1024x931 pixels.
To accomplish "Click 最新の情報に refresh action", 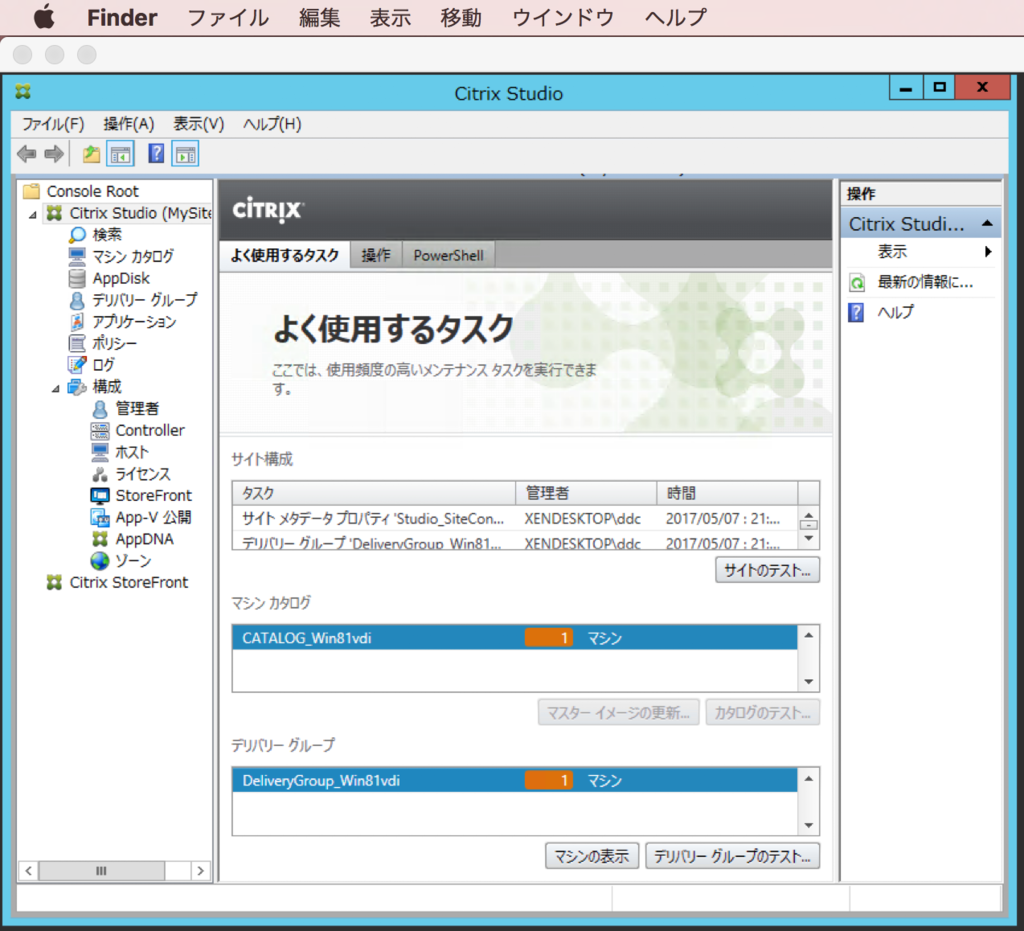I will pyautogui.click(x=925, y=282).
